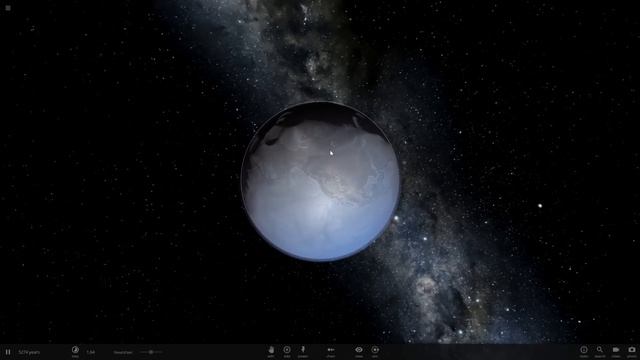This screenshot has width=640, height=360.
Task: Pause the simulation
Action: 8,352
